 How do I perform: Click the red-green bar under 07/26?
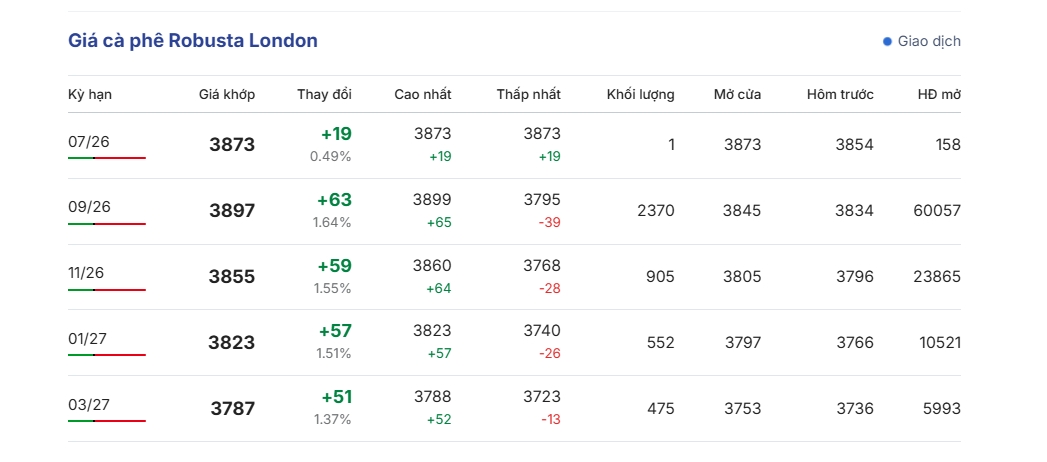pos(107,158)
